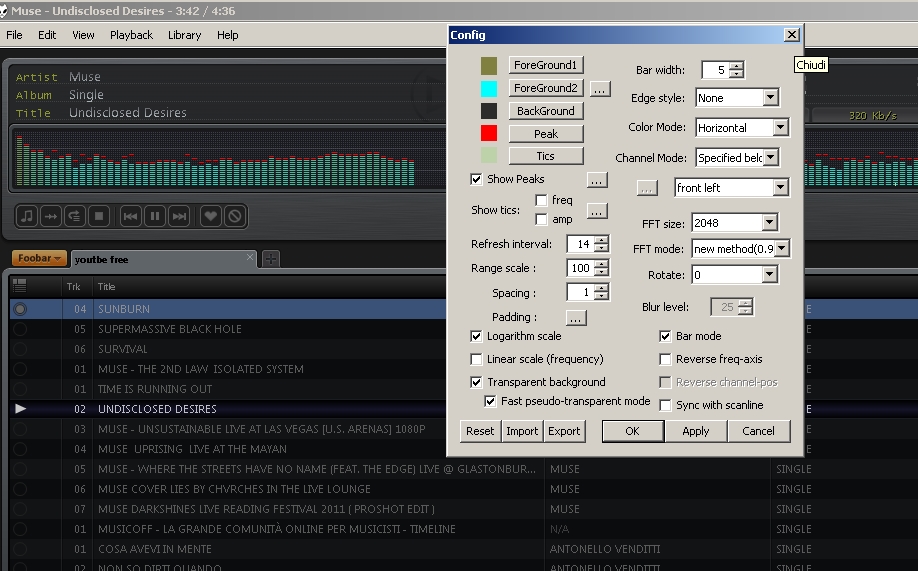Decrease Spacing with down arrow
918x571 pixels.
click(x=601, y=296)
